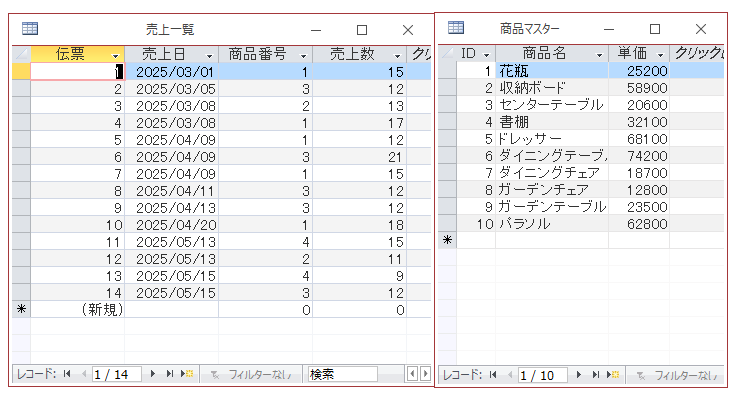Screen dimensions: 740x393
Task: Click 単価 cell 68100
Action: click(x=639, y=139)
